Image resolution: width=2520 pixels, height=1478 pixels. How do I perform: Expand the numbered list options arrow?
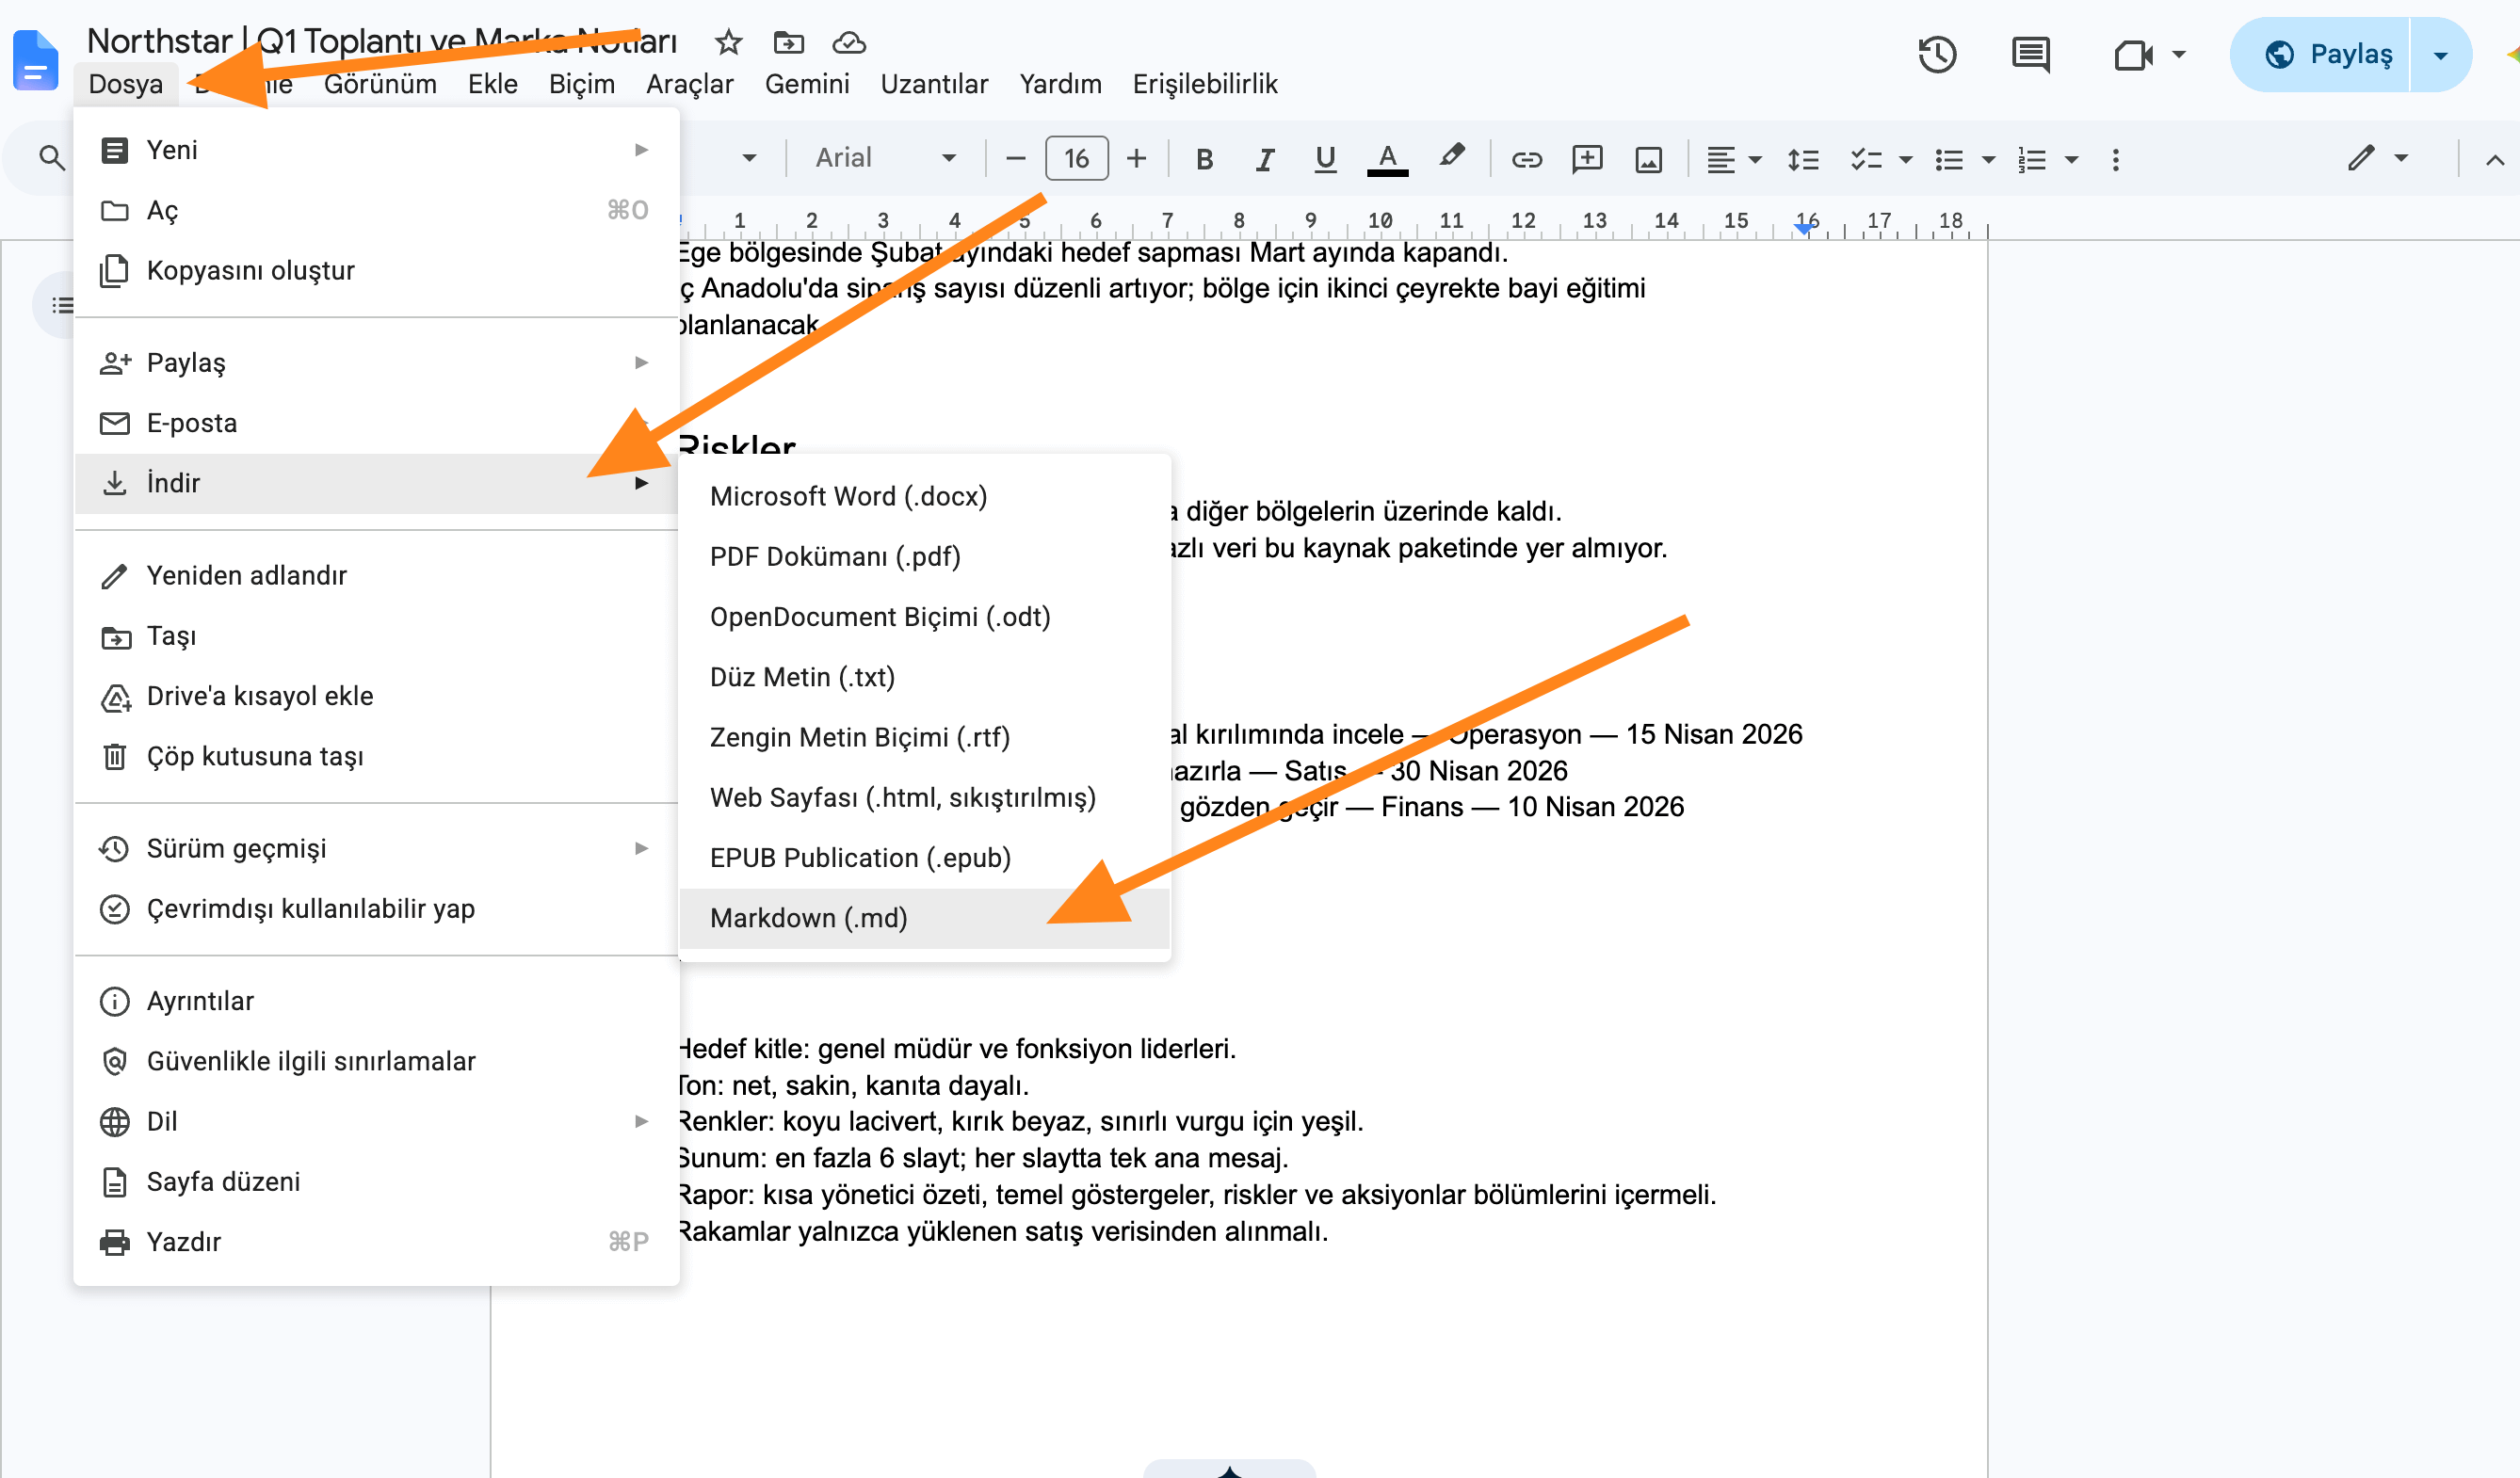pyautogui.click(x=2072, y=159)
